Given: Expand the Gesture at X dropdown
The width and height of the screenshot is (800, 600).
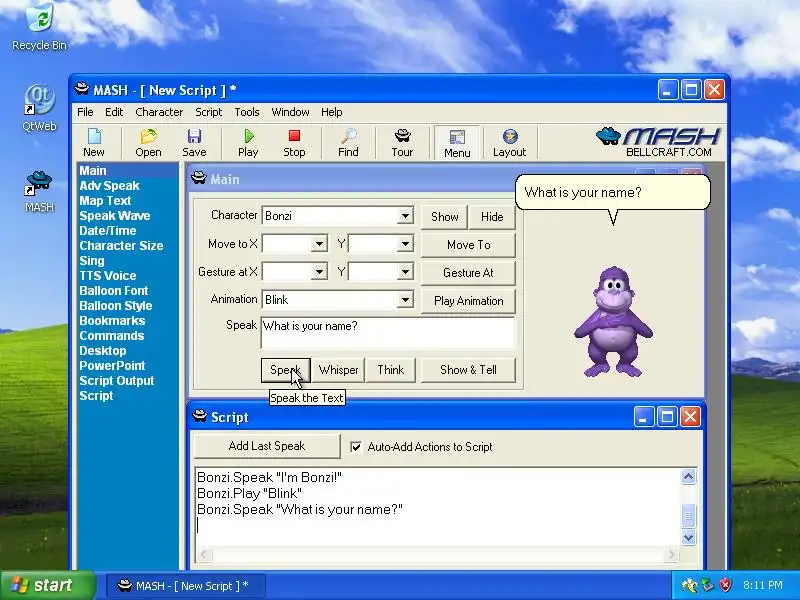Looking at the screenshot, I should 319,272.
